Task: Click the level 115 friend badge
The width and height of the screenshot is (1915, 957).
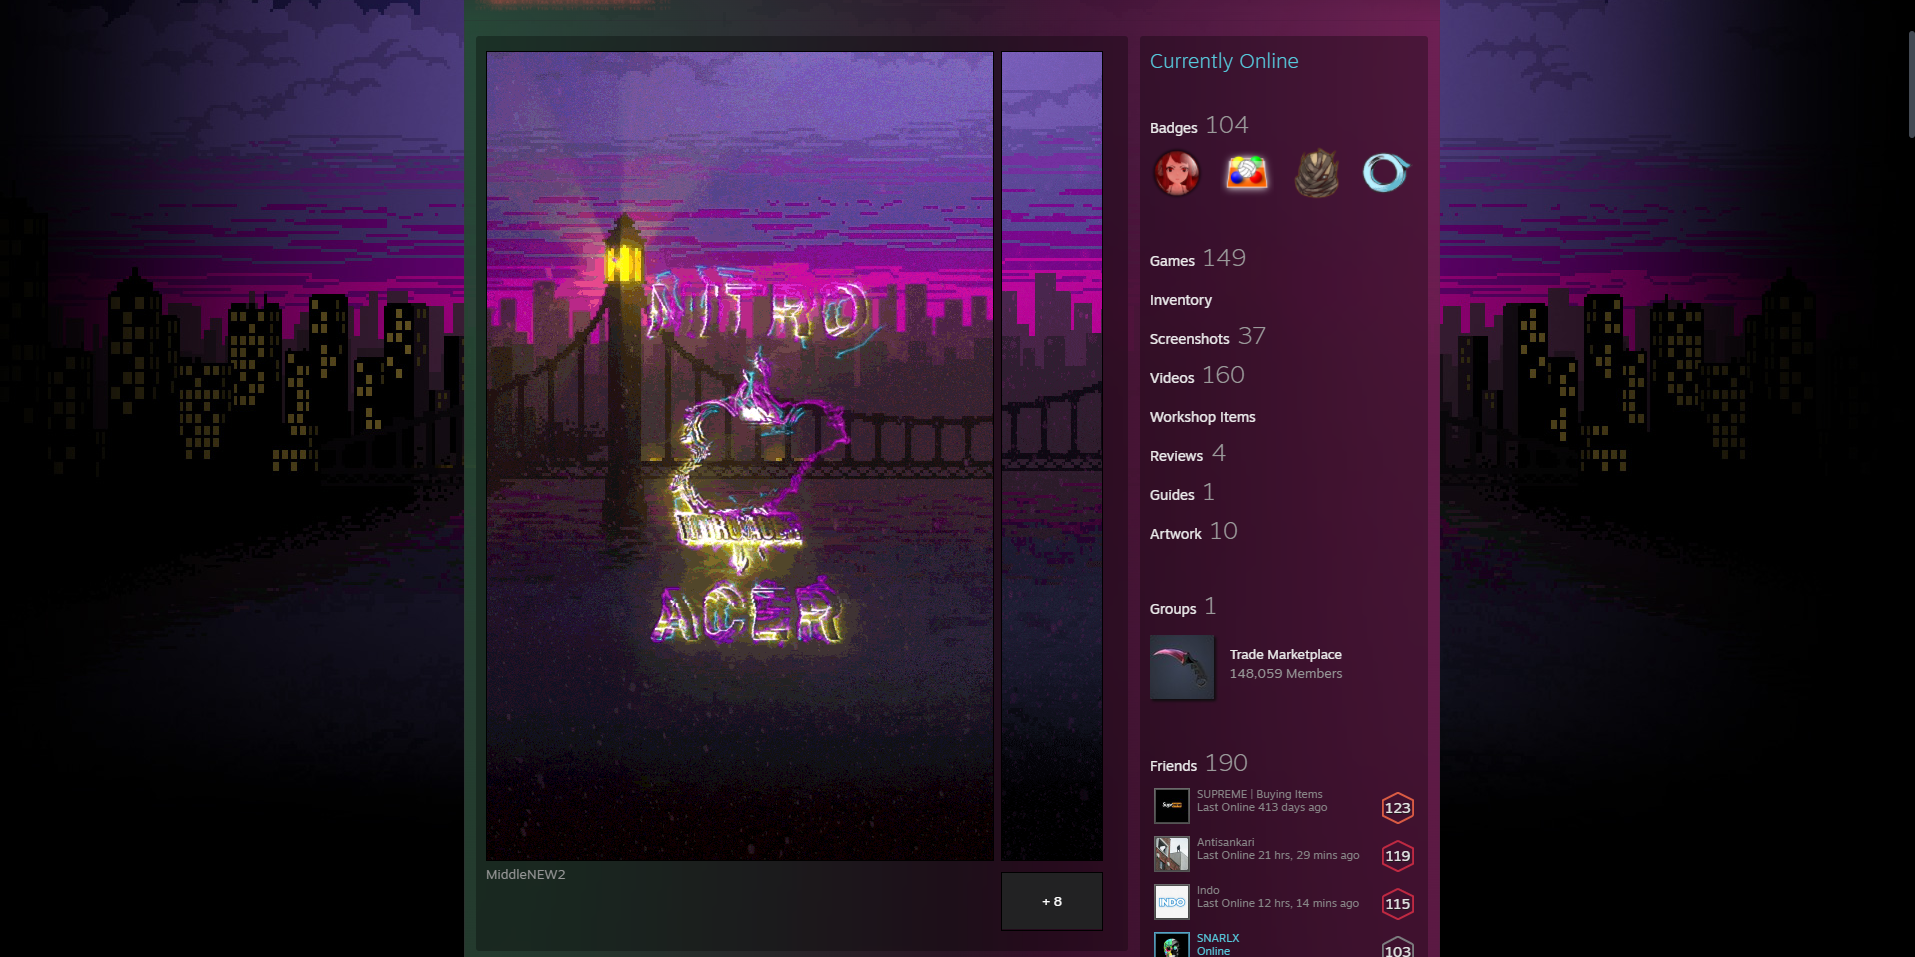Action: (1398, 904)
